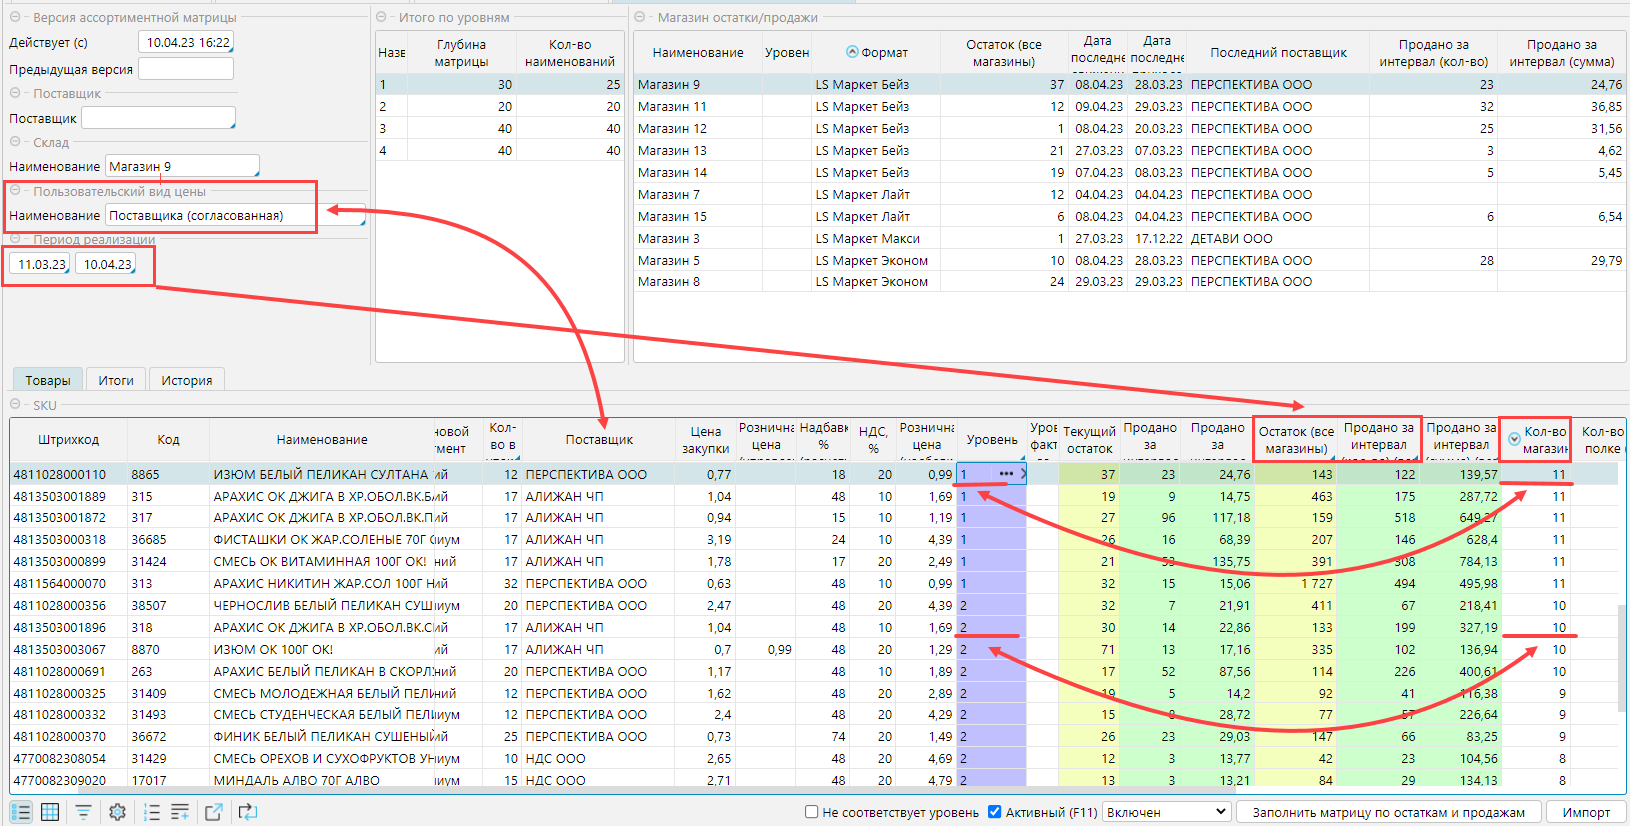Click the add-row list icon in toolbar
The height and width of the screenshot is (826, 1630).
pyautogui.click(x=180, y=812)
